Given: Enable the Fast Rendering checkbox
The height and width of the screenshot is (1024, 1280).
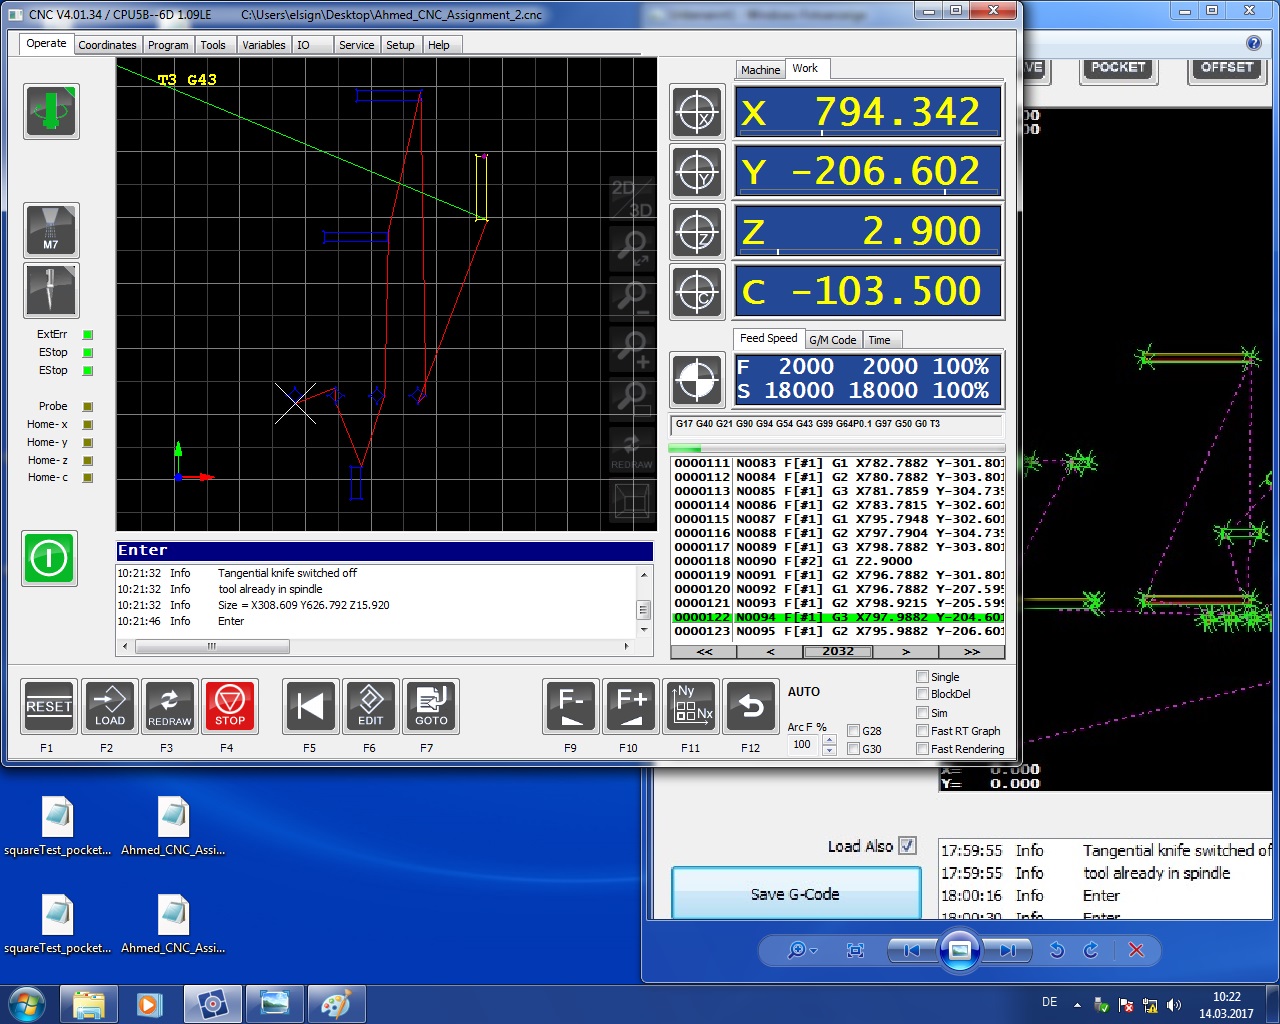Looking at the screenshot, I should 923,749.
